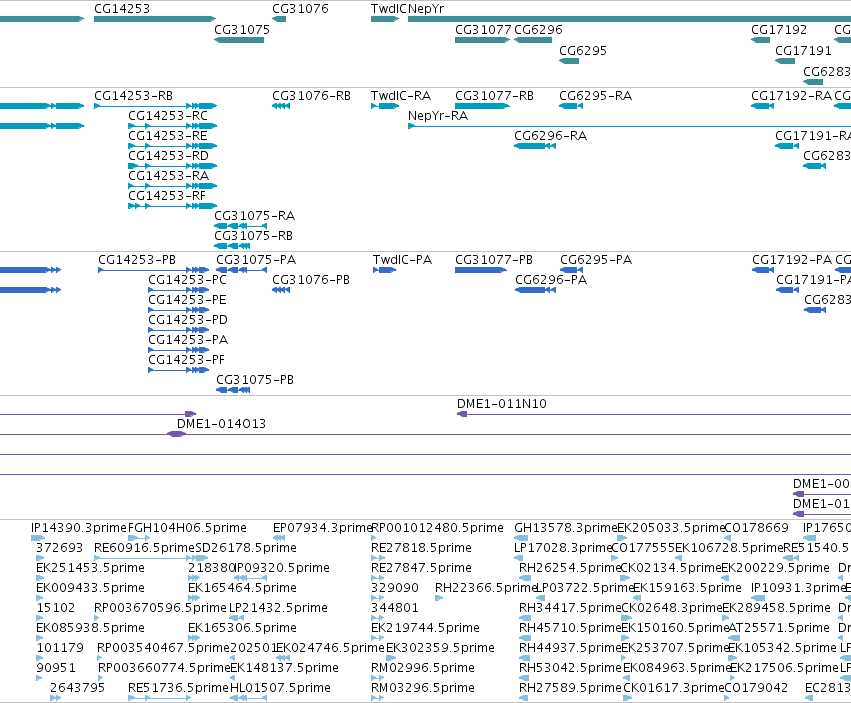Click protein CG14253-PE
Image resolution: width=851 pixels, height=703 pixels.
click(187, 300)
